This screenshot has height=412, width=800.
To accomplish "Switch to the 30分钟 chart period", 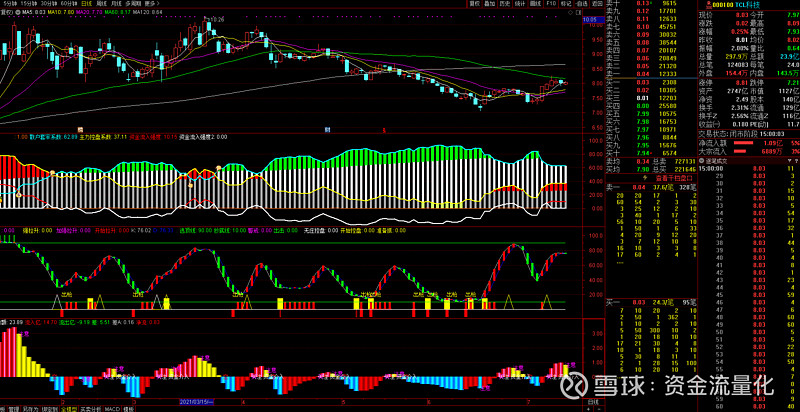I will 47,3.
